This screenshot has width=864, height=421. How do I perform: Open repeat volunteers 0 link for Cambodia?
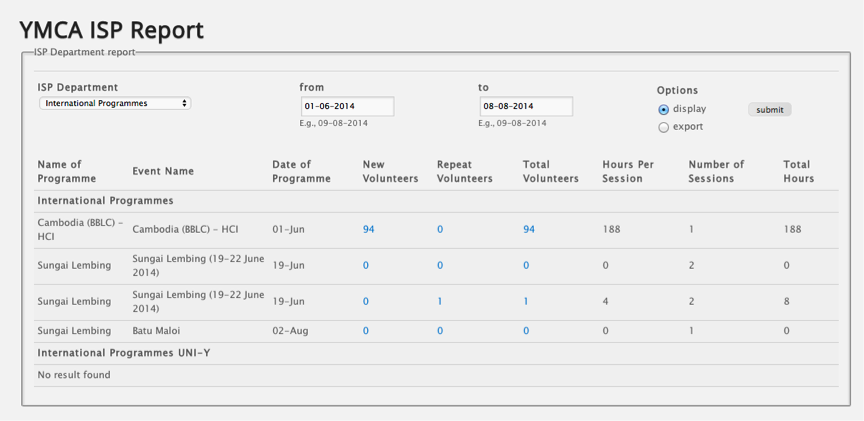click(x=440, y=229)
